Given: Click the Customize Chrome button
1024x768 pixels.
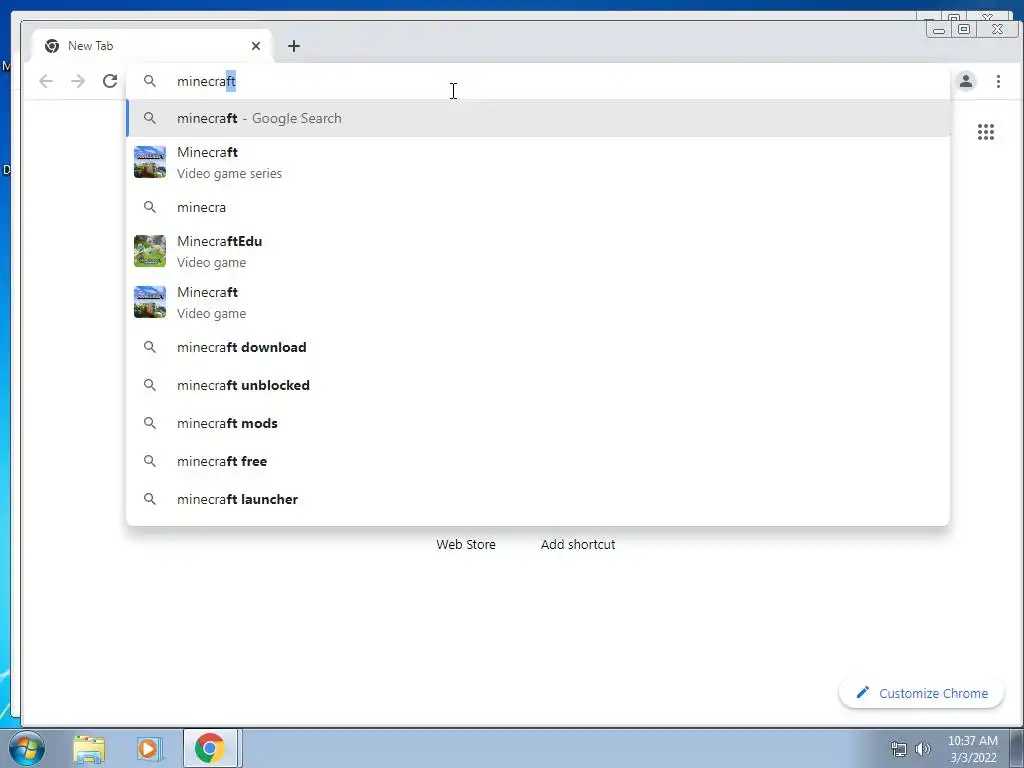Looking at the screenshot, I should coord(921,693).
